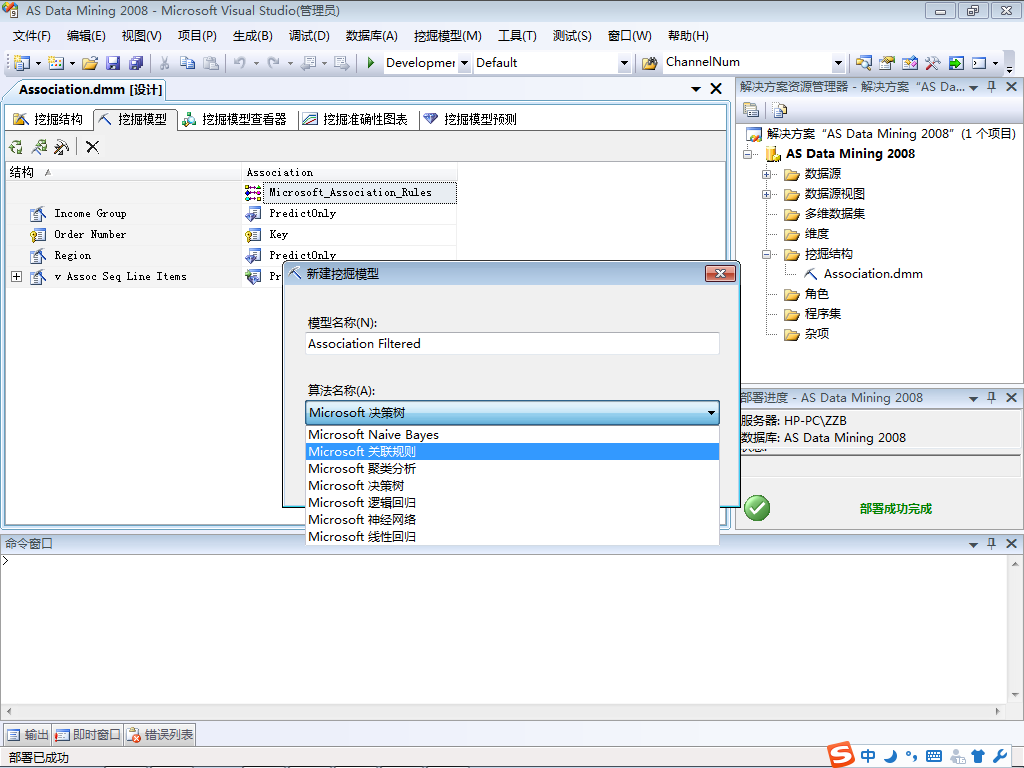Select Association.dmm in Solution Explorer
This screenshot has height=768, width=1024.
click(872, 274)
